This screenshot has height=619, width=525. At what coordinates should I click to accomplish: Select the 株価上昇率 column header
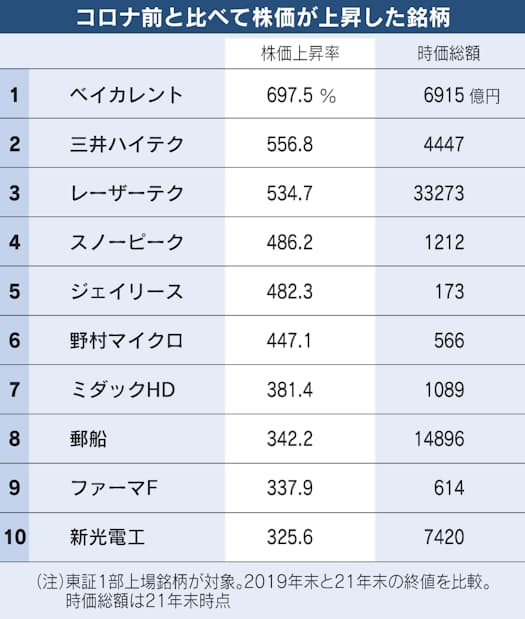300,53
